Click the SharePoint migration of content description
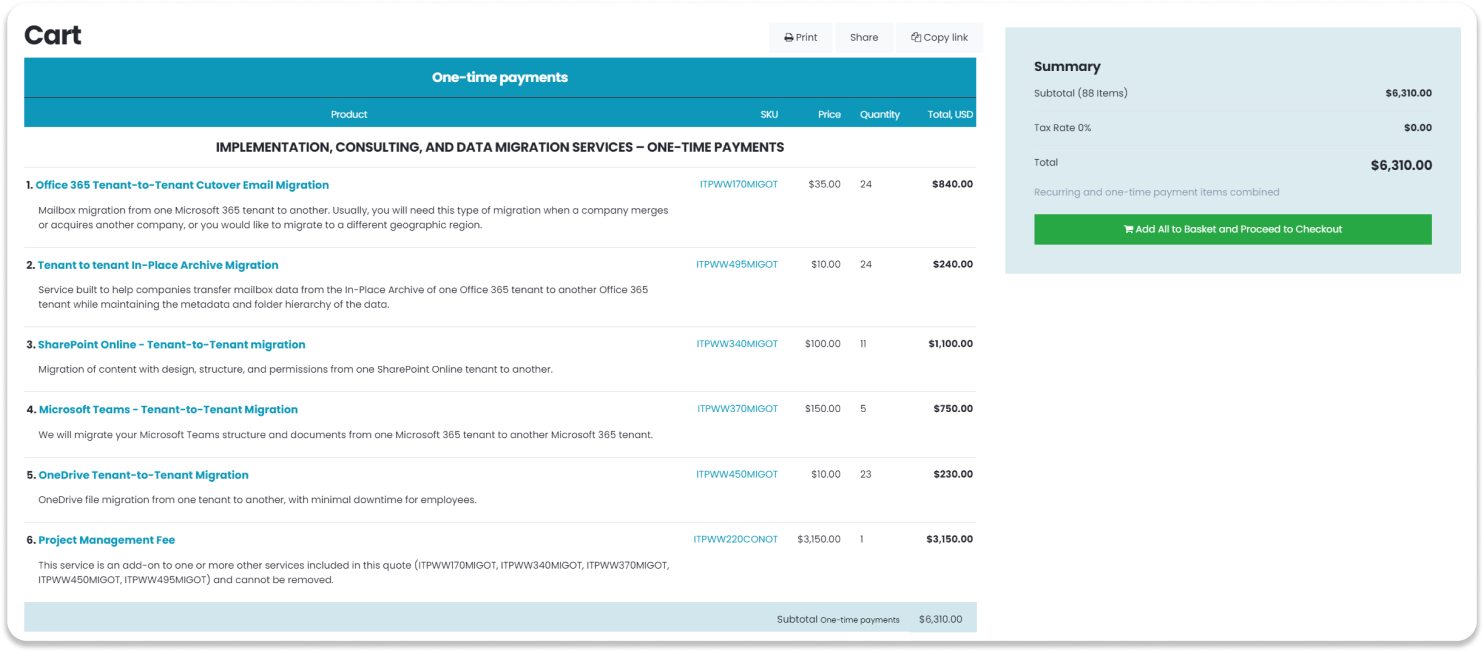The height and width of the screenshot is (652, 1484). 295,369
